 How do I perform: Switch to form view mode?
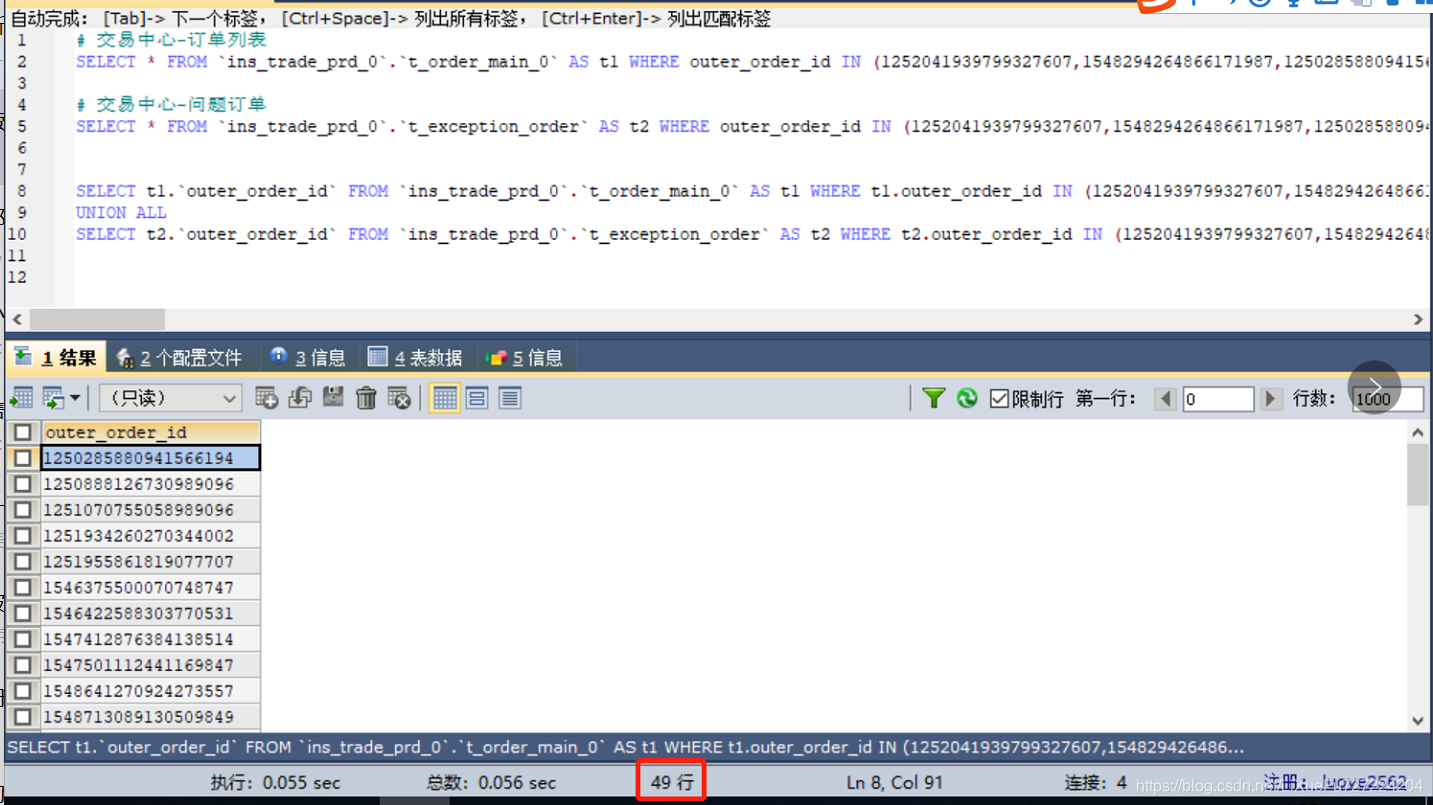pos(477,398)
